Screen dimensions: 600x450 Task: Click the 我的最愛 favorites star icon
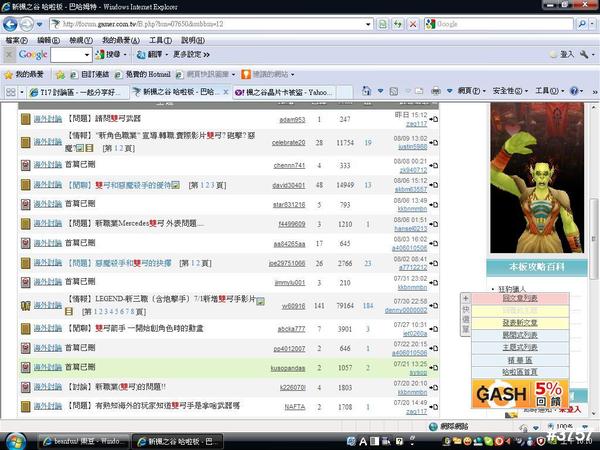(x=9, y=74)
